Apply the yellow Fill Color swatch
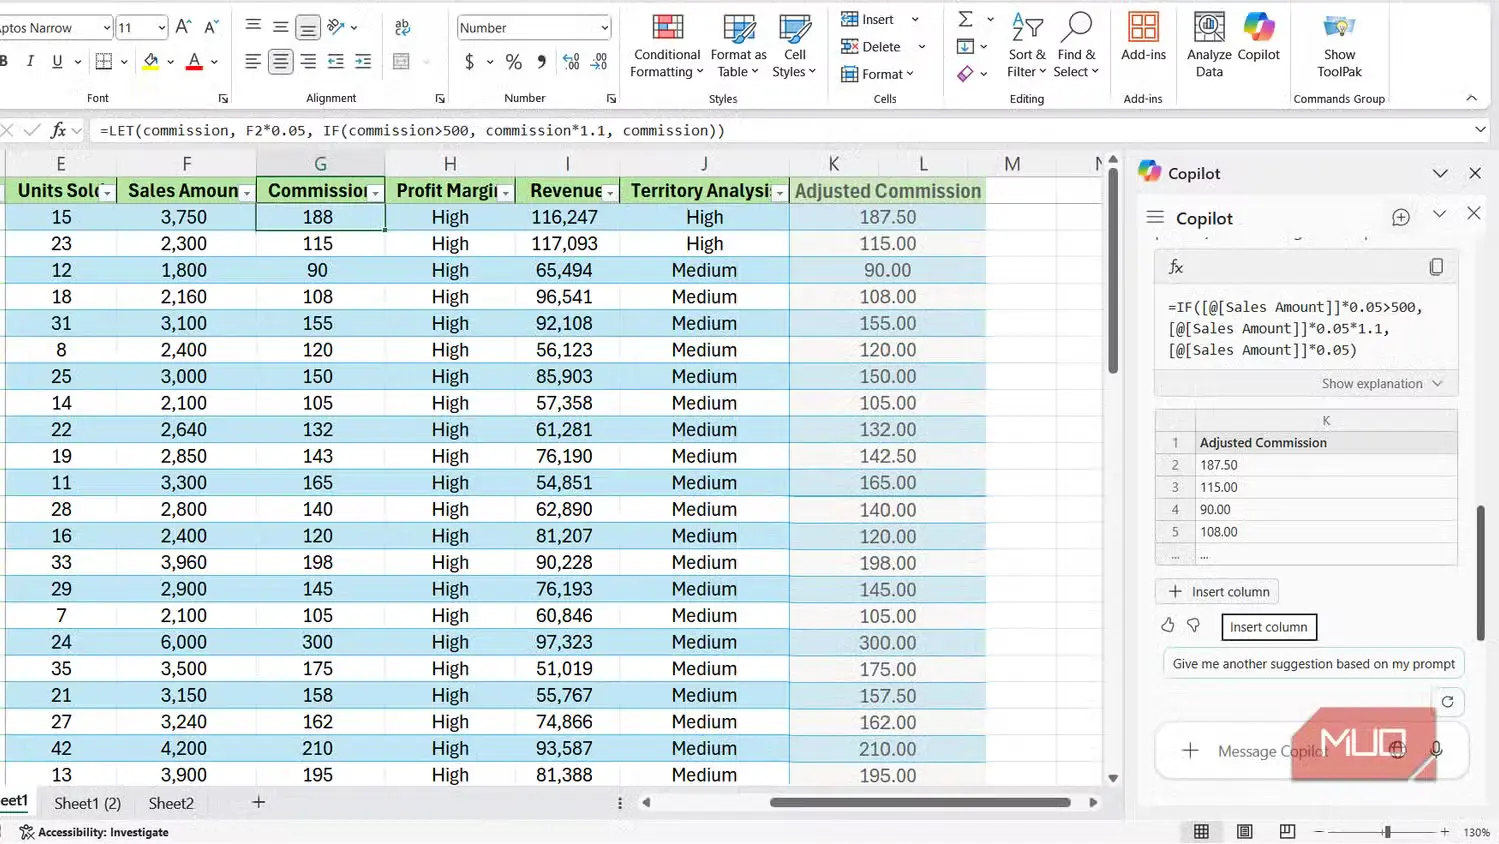Image resolution: width=1499 pixels, height=844 pixels. pyautogui.click(x=151, y=62)
